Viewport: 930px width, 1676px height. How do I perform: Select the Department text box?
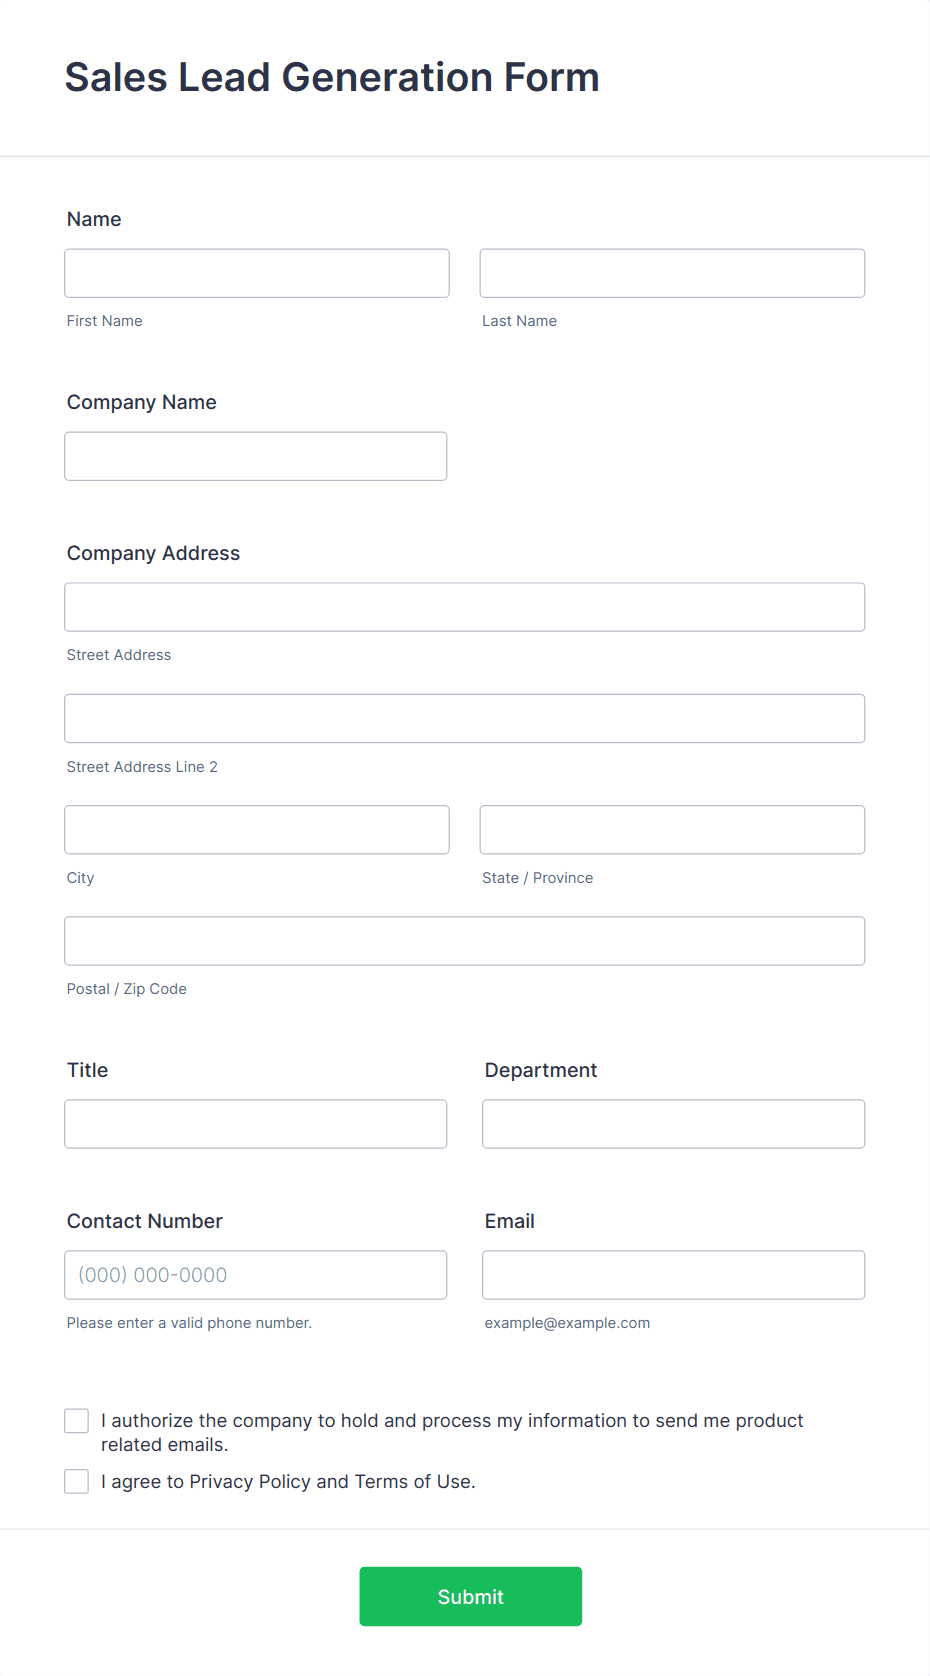click(x=674, y=1124)
